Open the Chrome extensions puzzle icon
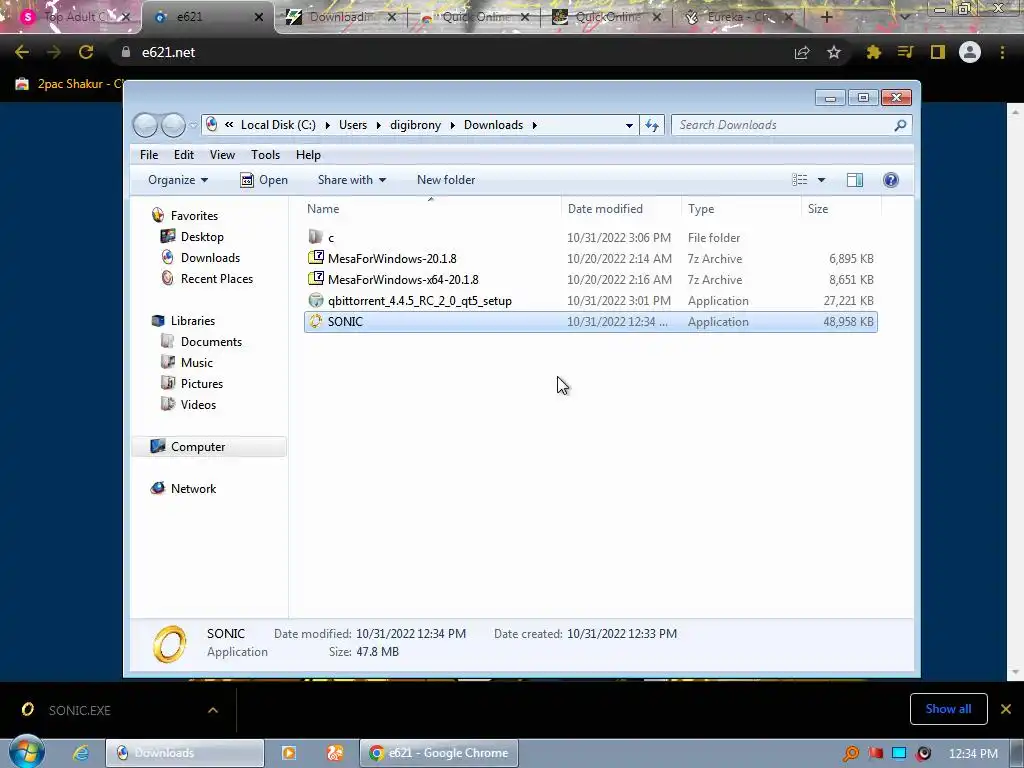 pyautogui.click(x=873, y=52)
